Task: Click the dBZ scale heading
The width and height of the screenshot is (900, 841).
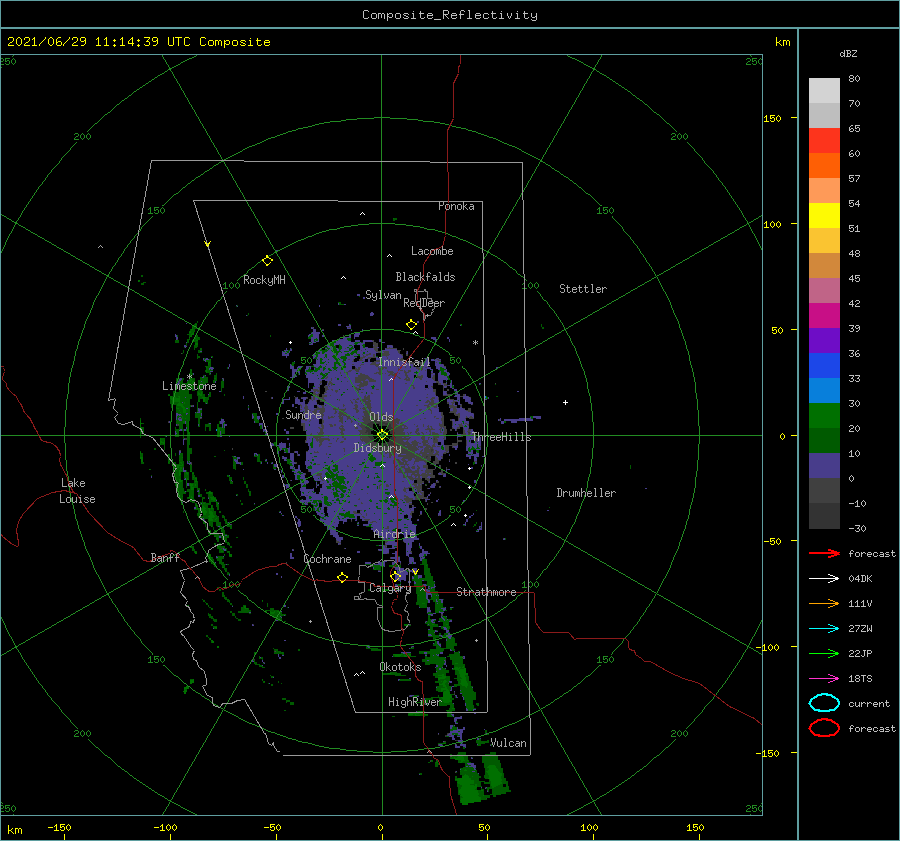Action: point(848,53)
